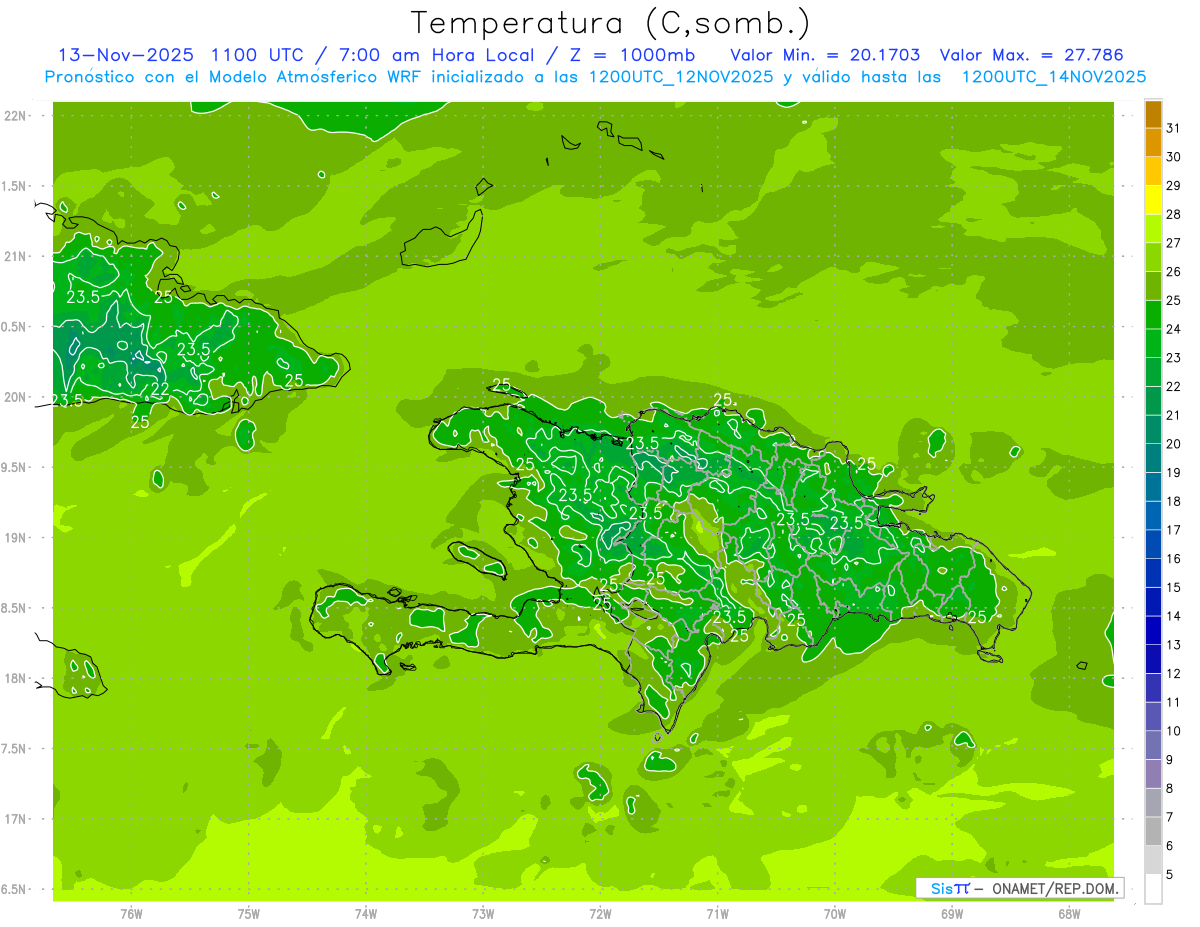Image resolution: width=1200 pixels, height=927 pixels.
Task: Pick legend color band between 5 and 6
Action: point(1153,861)
